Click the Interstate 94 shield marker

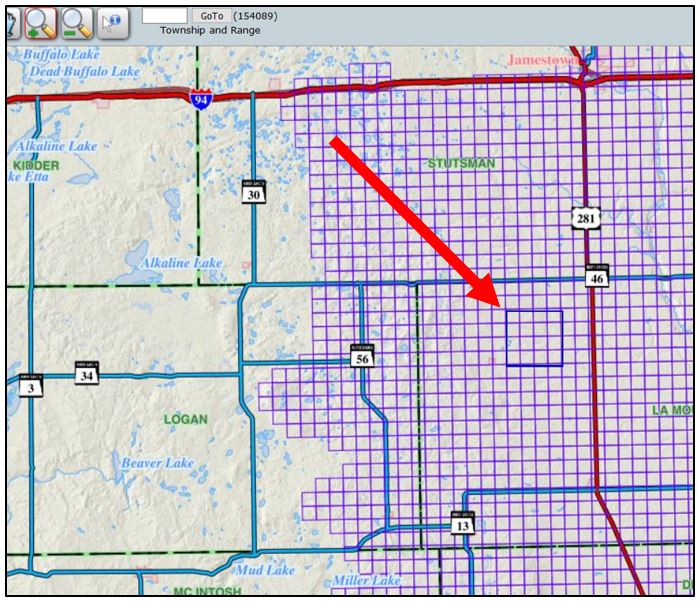point(201,98)
